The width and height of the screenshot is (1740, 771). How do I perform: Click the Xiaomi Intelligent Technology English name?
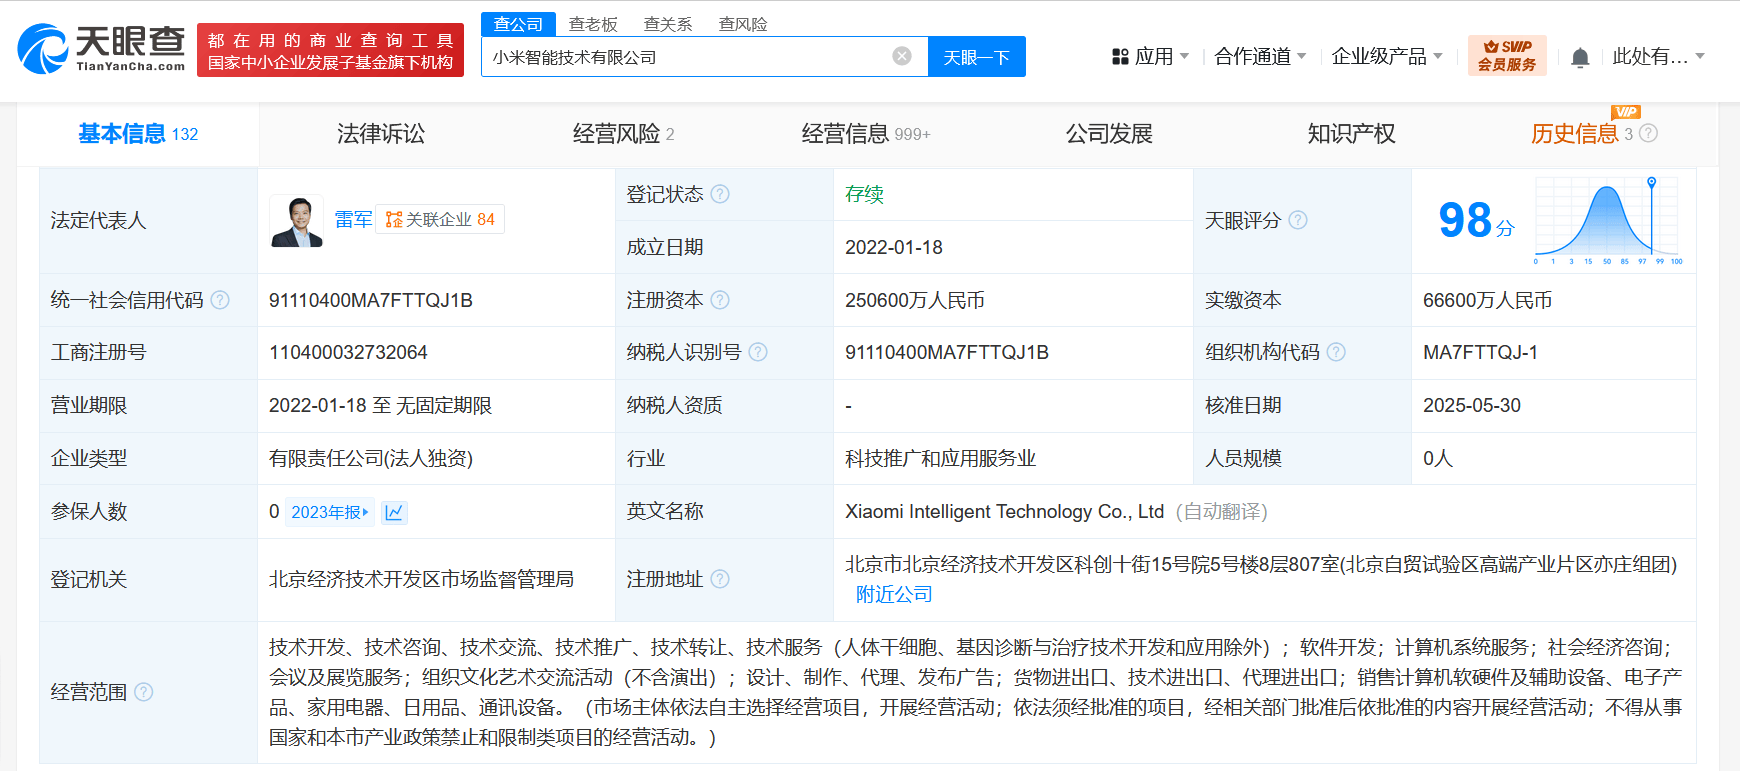1005,511
